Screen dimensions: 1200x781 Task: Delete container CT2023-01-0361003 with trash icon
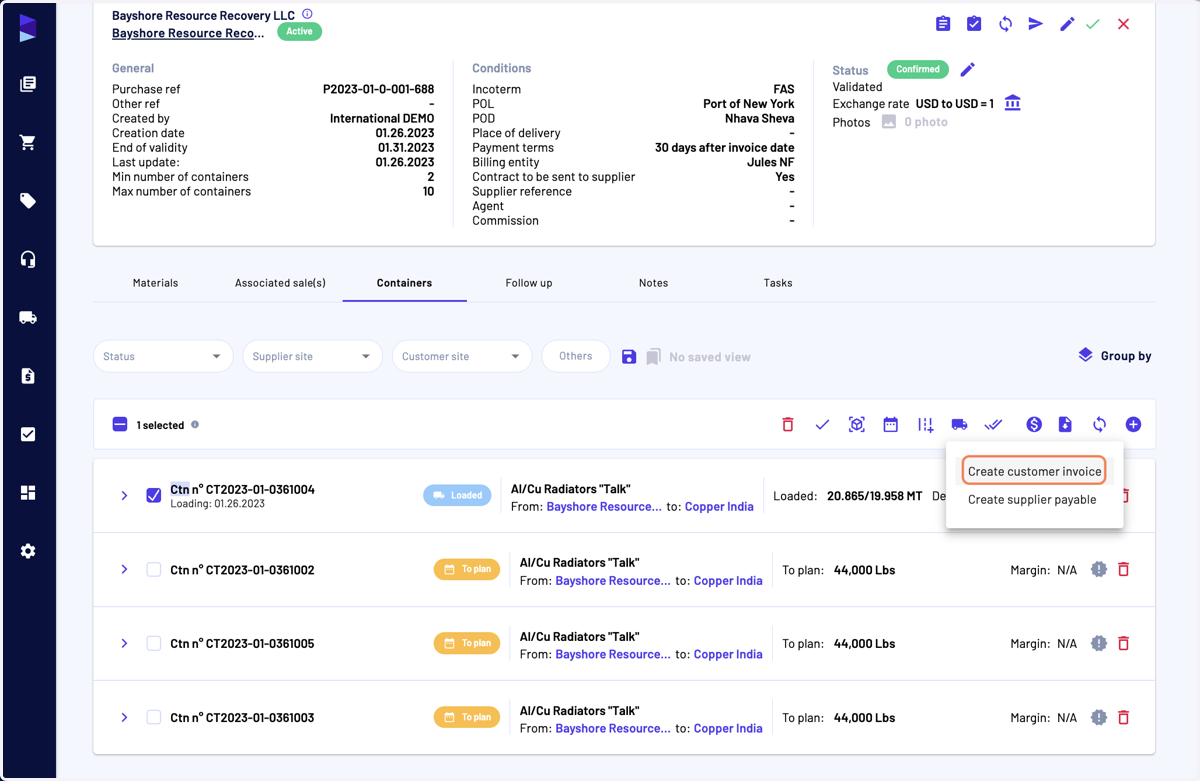[x=1124, y=717]
